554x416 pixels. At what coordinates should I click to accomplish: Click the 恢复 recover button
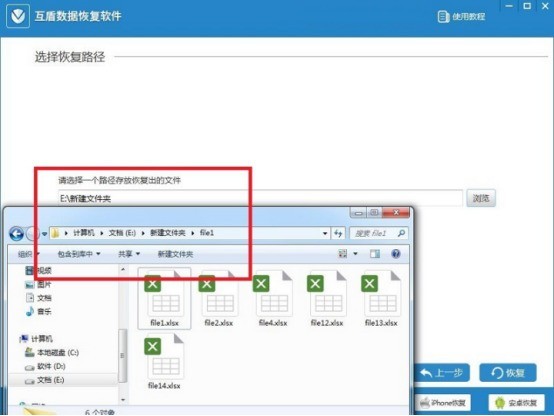point(508,373)
